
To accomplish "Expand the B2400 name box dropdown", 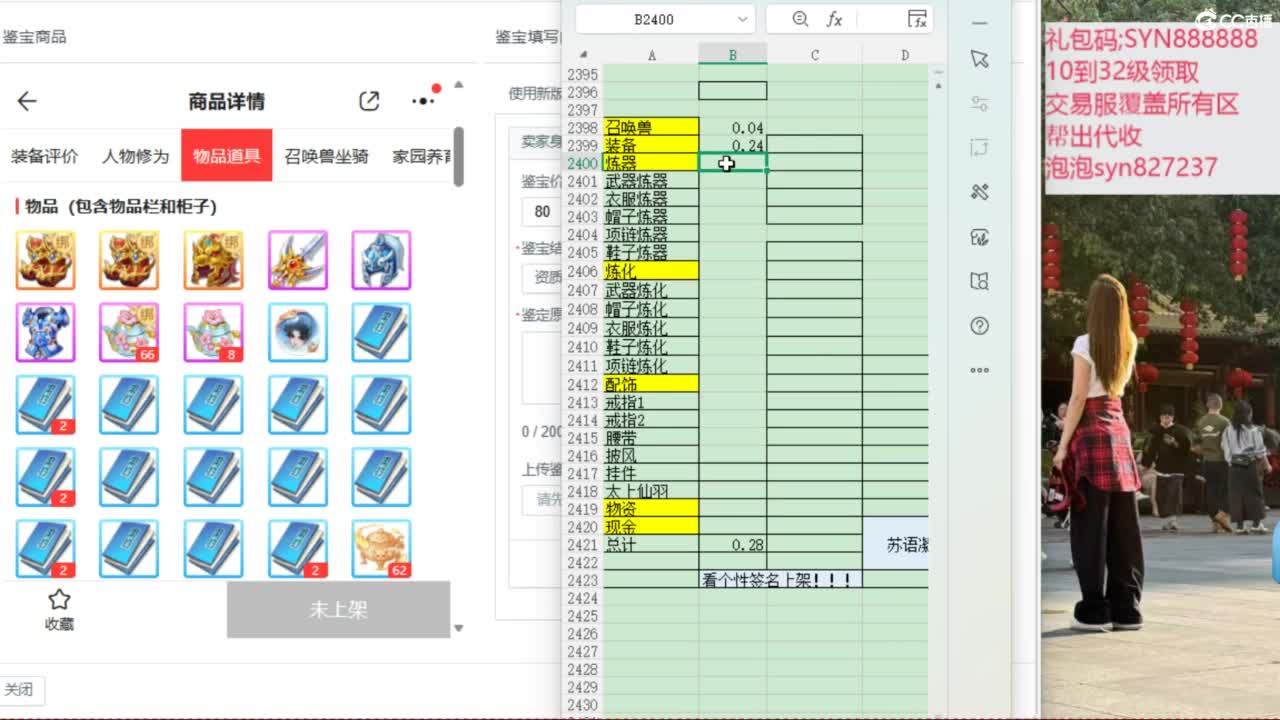I will point(742,19).
